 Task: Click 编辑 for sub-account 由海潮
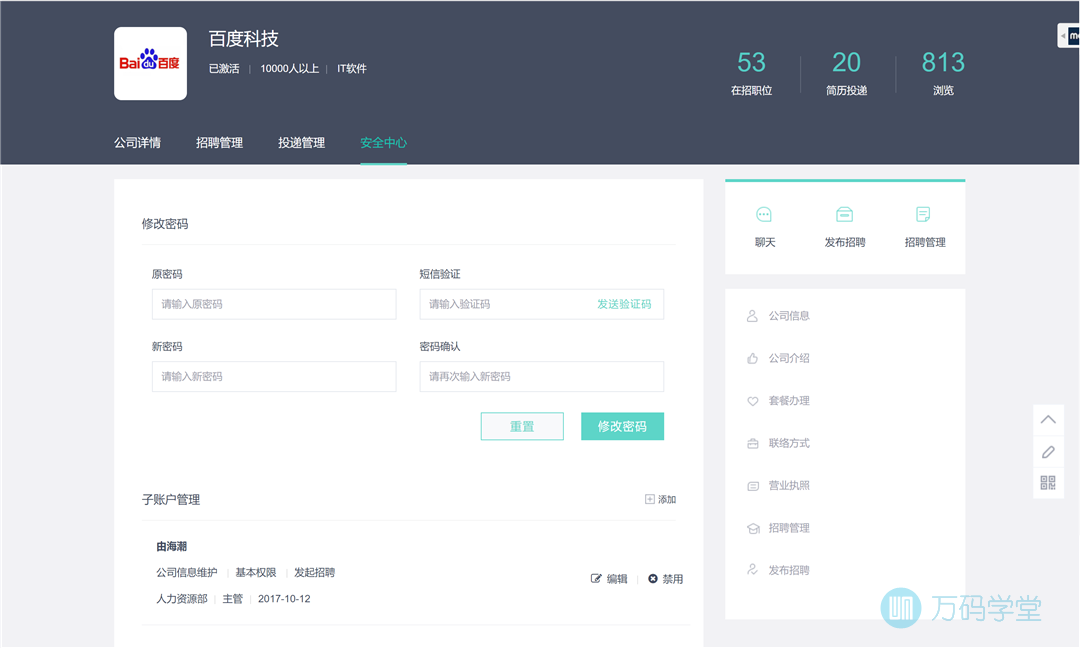617,578
